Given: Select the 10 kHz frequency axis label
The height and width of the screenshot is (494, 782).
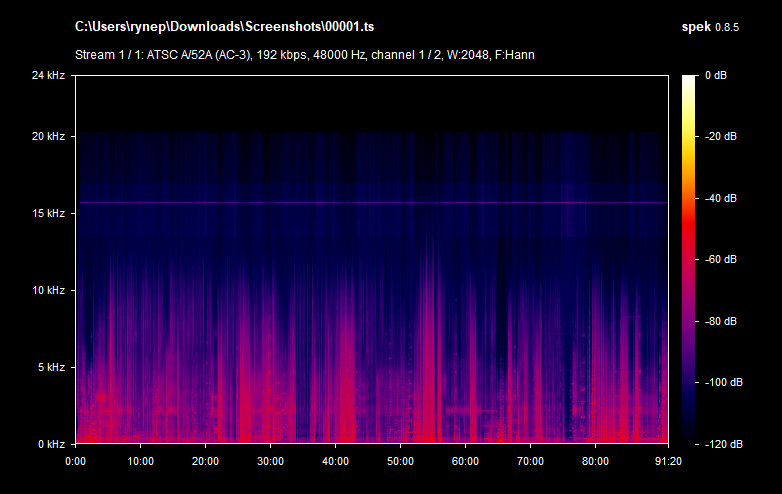Looking at the screenshot, I should 47,291.
